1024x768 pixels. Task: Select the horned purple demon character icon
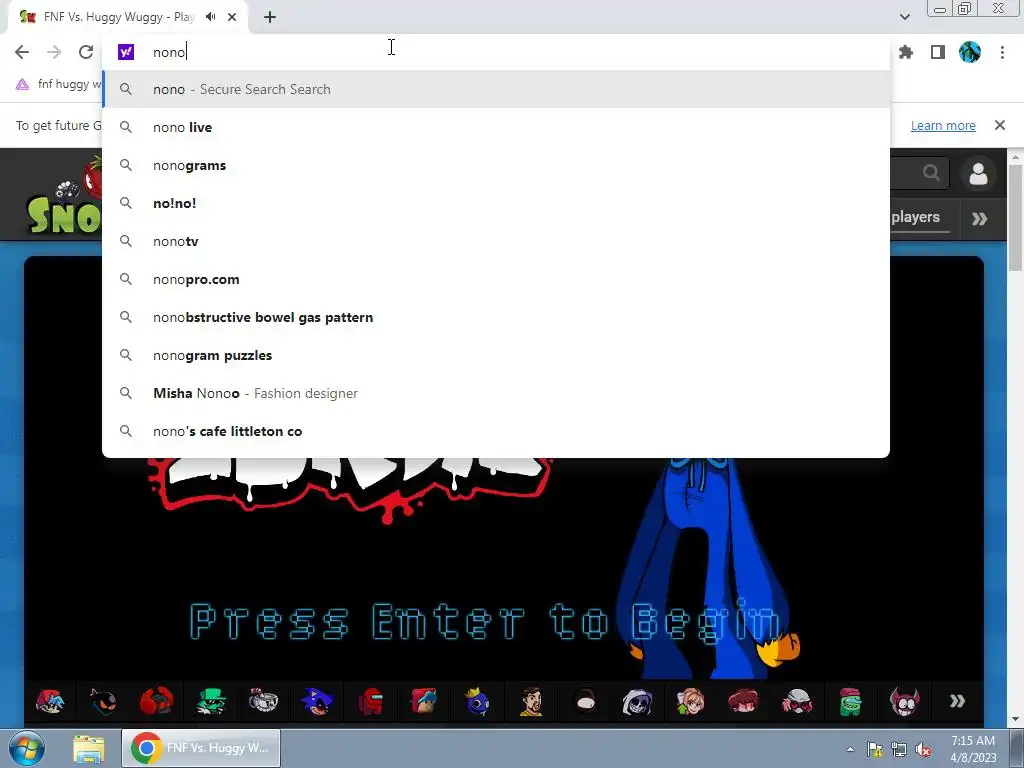click(904, 701)
